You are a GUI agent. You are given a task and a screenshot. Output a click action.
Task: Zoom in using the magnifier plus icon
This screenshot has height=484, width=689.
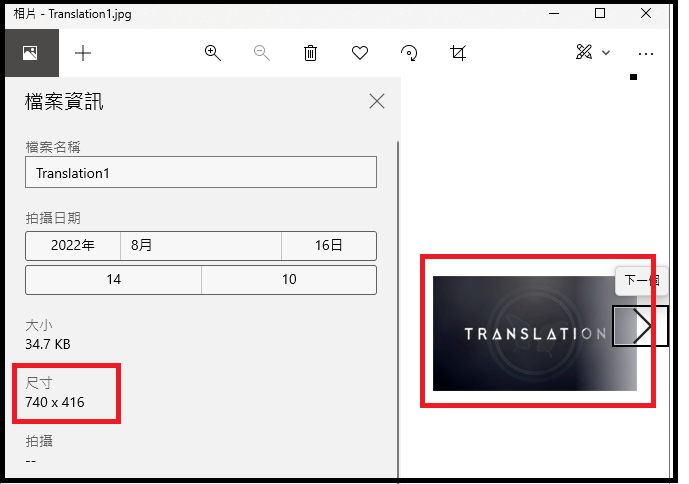212,53
